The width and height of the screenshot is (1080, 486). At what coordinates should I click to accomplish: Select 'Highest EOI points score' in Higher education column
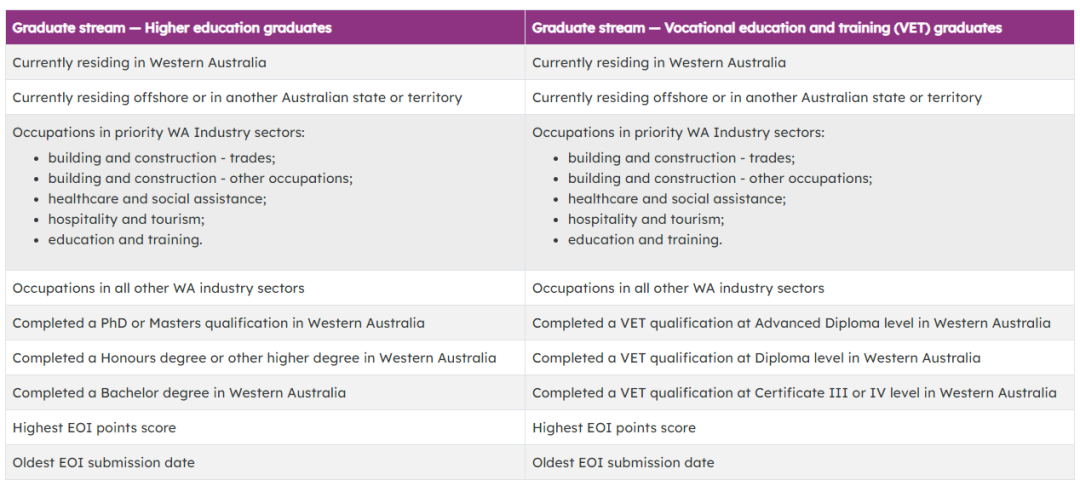click(94, 428)
